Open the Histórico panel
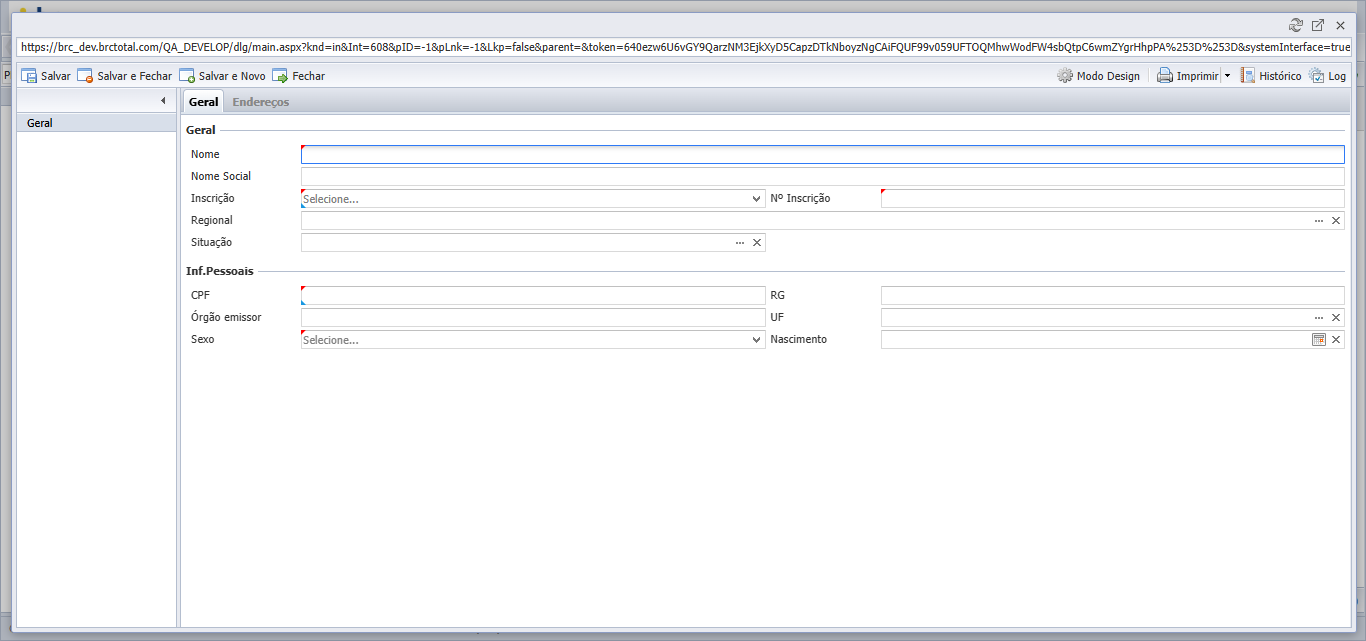The image size is (1366, 641). point(1271,76)
